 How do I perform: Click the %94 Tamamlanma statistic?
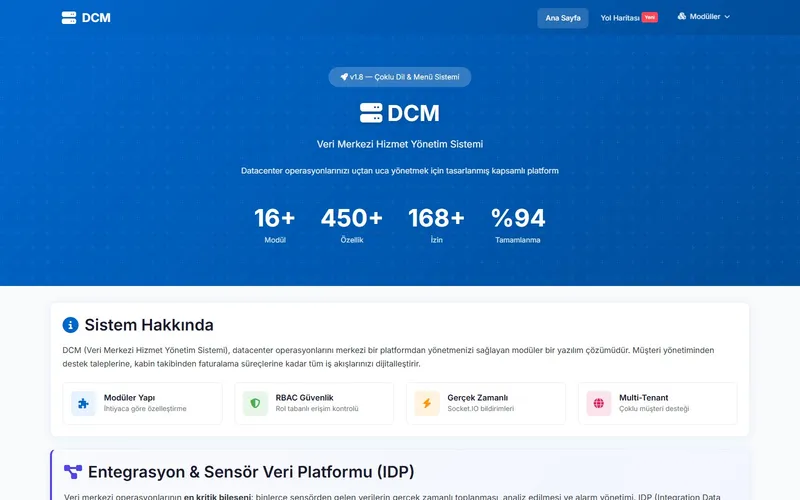518,225
